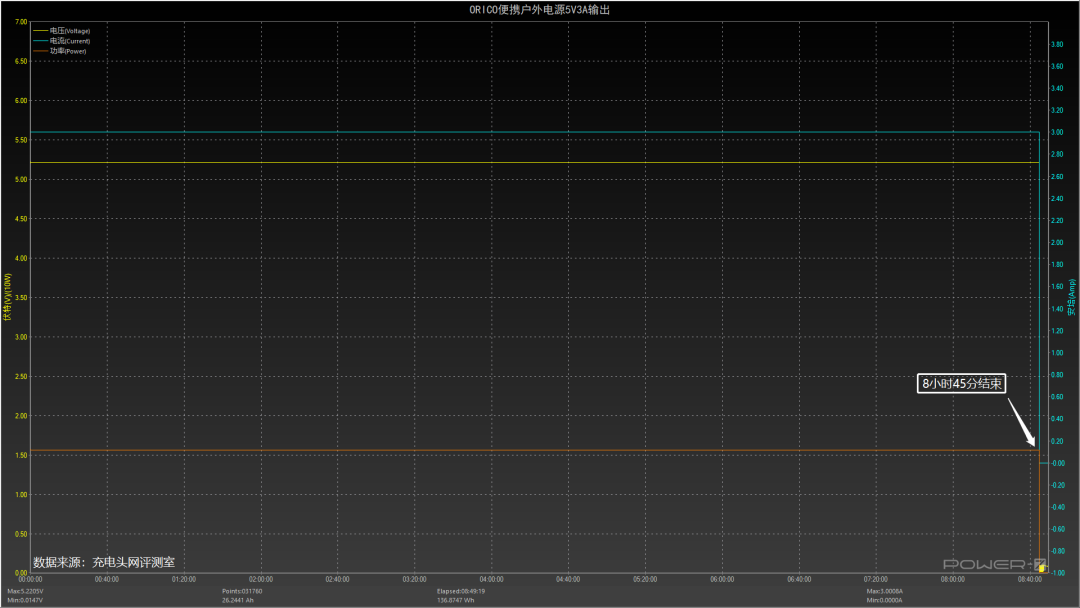Click the Max:3.0008A status value

[x=884, y=591]
